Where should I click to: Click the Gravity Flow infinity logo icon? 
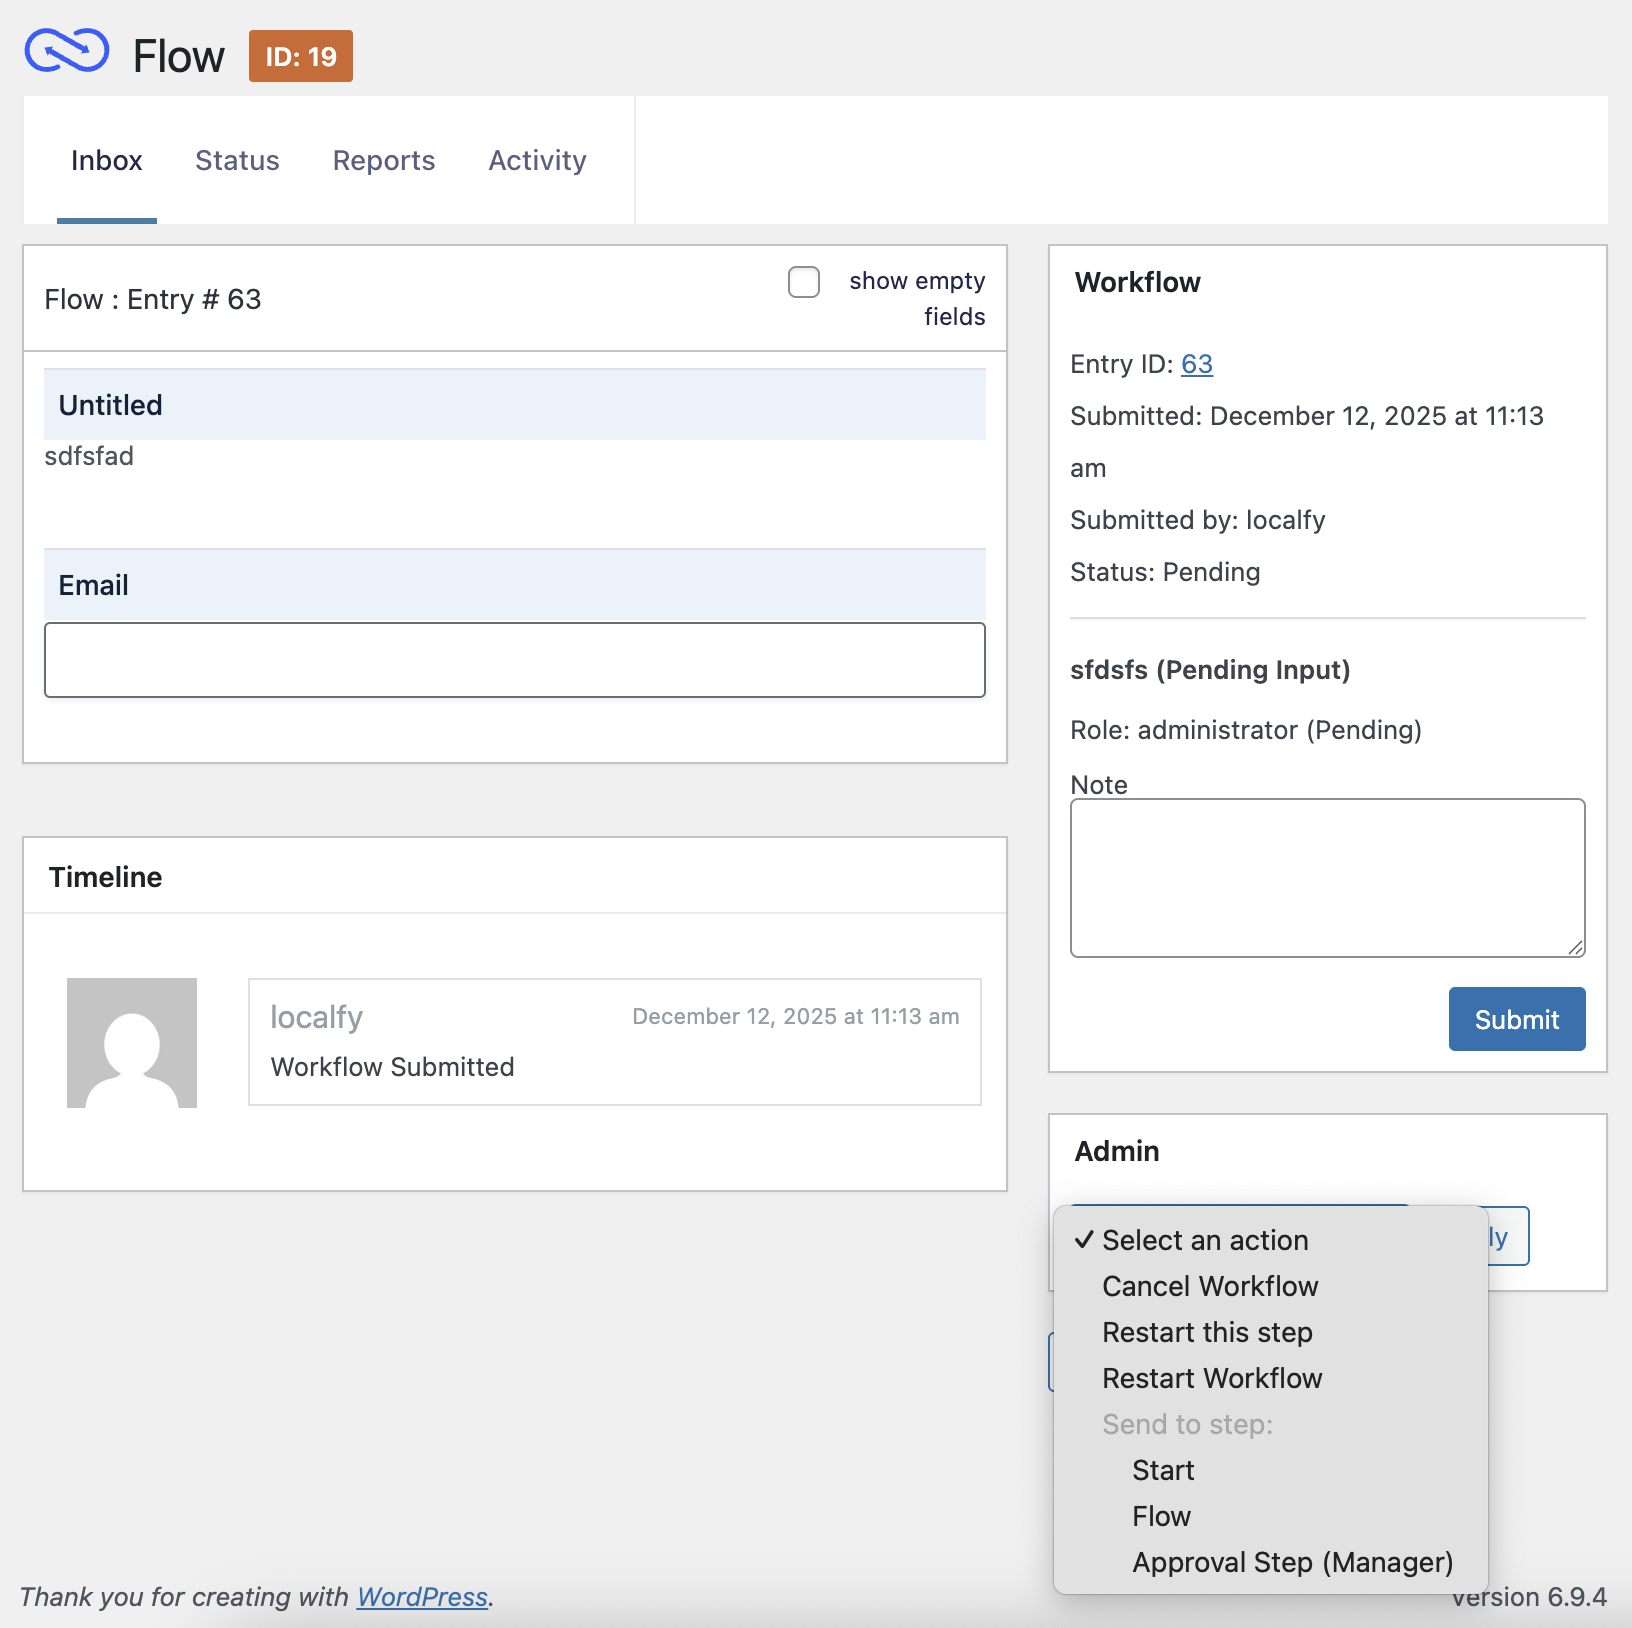[x=67, y=51]
